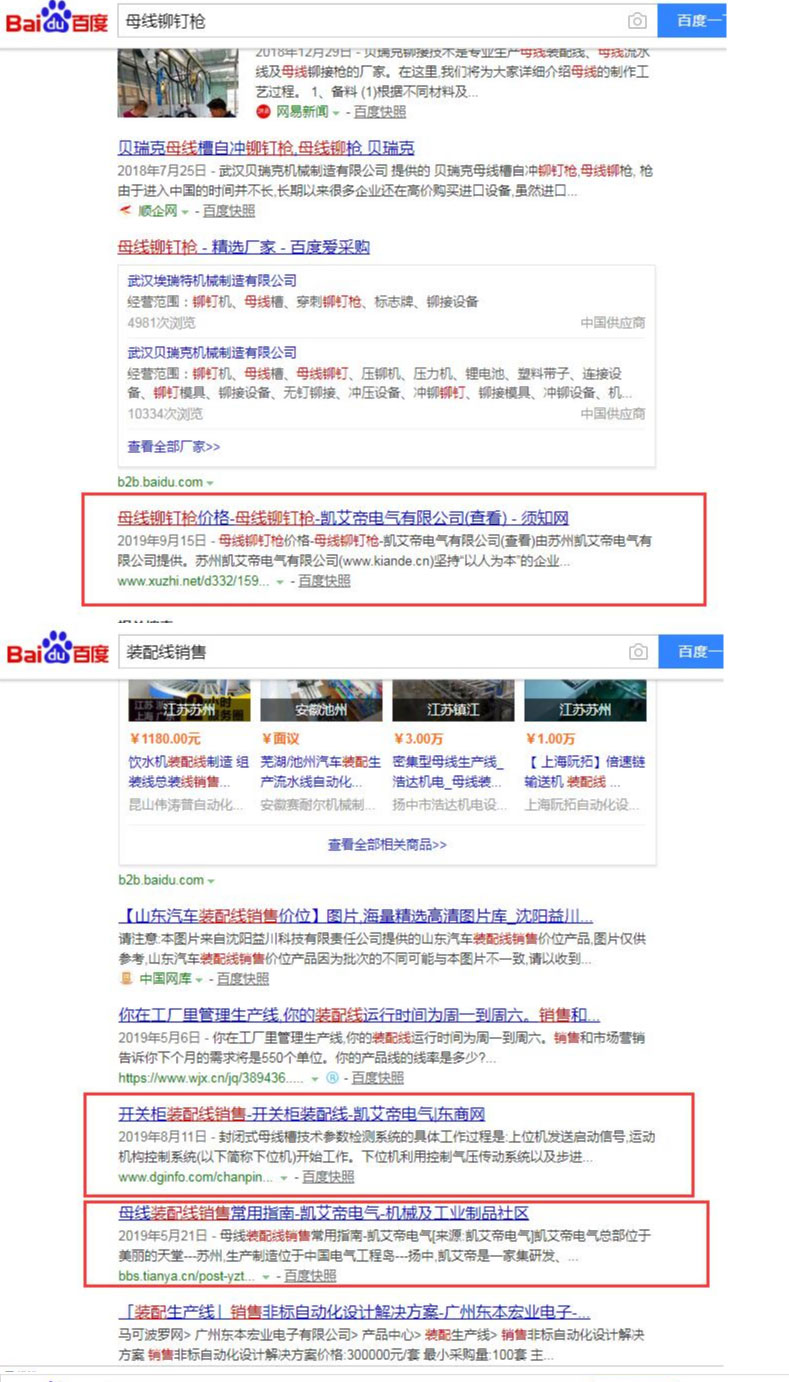789x1382 pixels.
Task: Expand dropdown arrow next to 网易新闻
Action: [336, 113]
